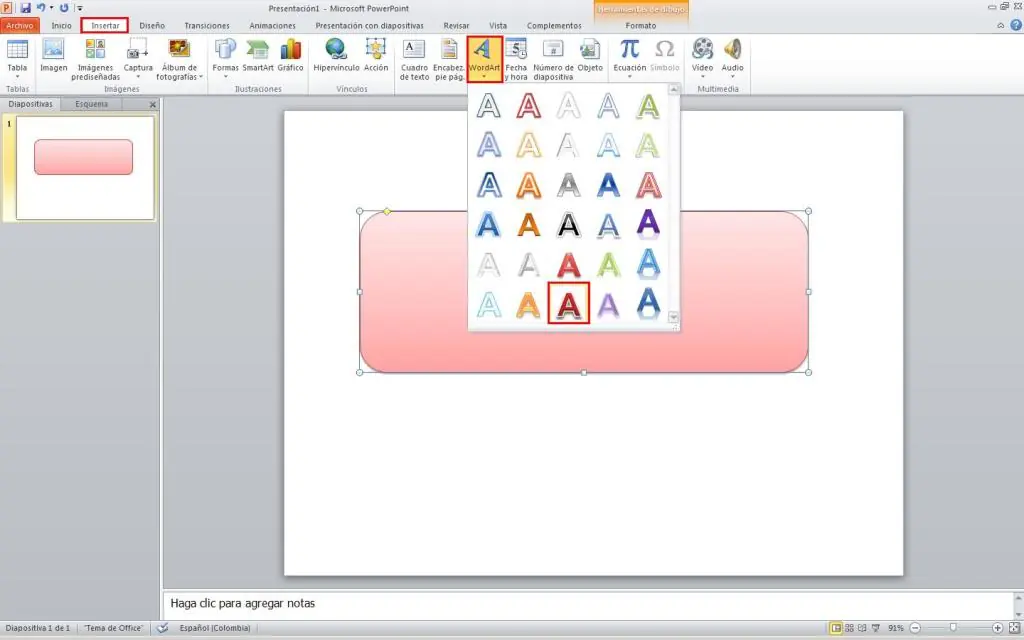Click the zoom slider handle
The width and height of the screenshot is (1024, 640).
click(953, 628)
